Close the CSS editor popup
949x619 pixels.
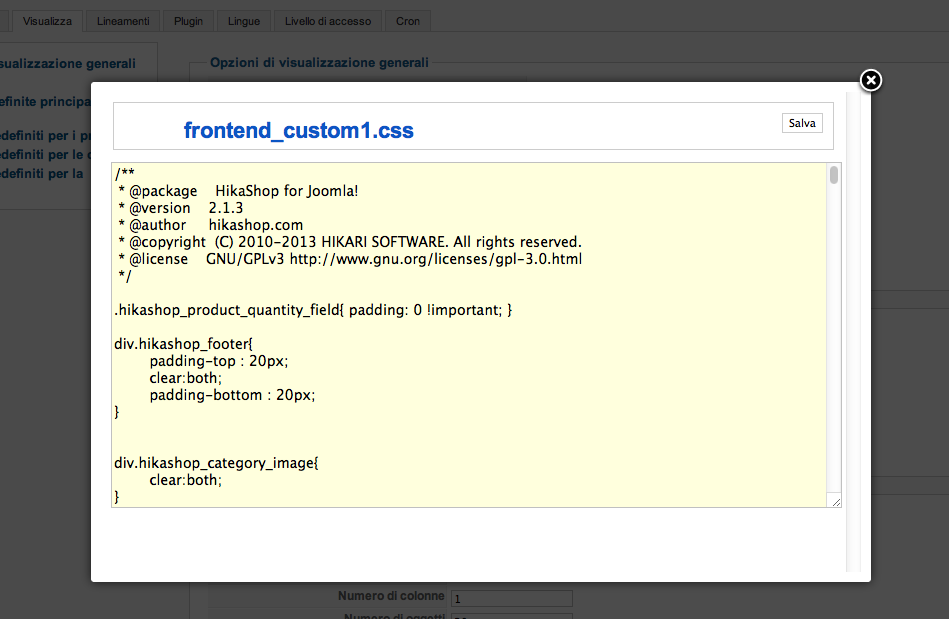871,80
